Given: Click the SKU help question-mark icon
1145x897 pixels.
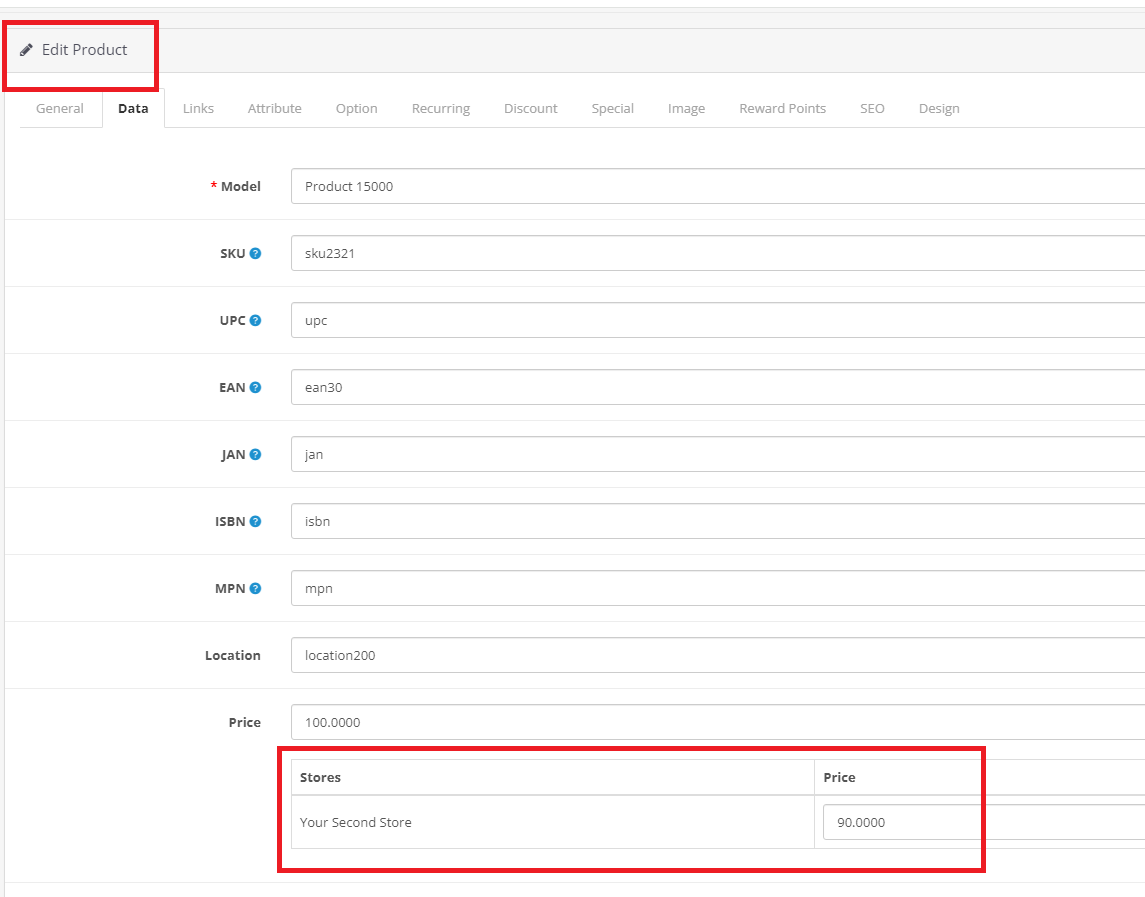Looking at the screenshot, I should (x=255, y=254).
